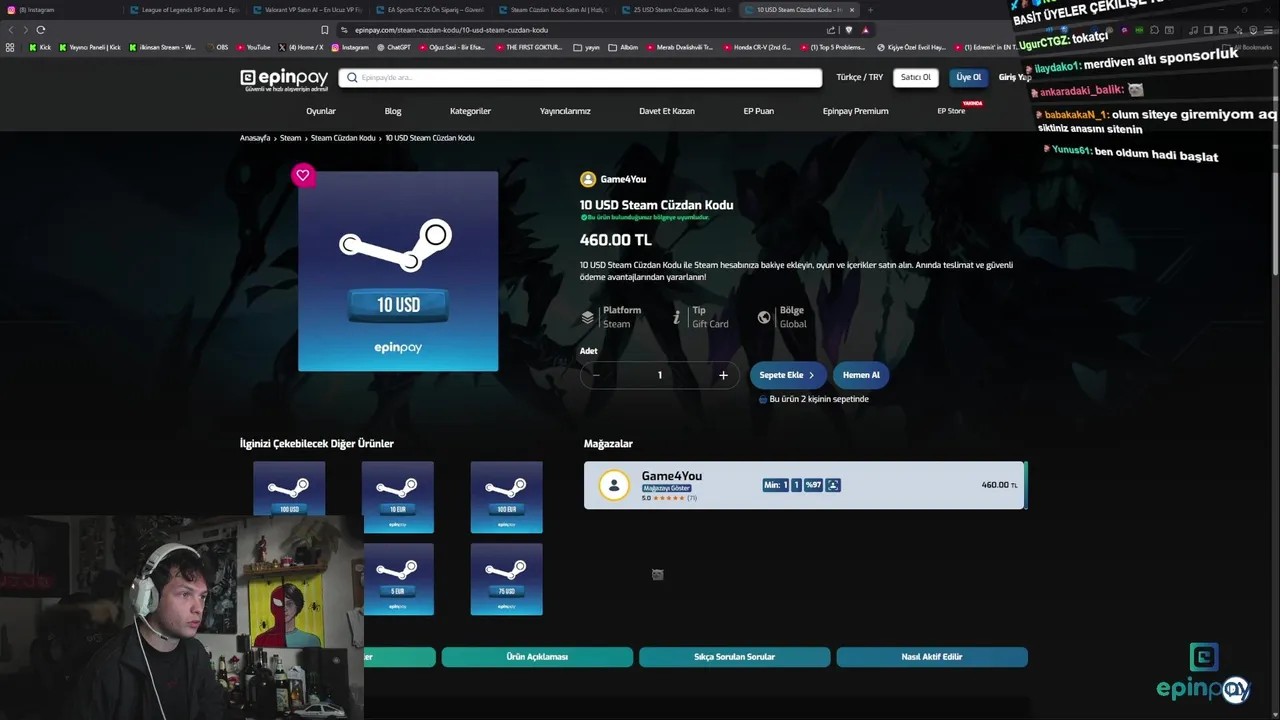Open Türkçe / TRY language currency selector
The width and height of the screenshot is (1280, 720).
click(x=860, y=77)
